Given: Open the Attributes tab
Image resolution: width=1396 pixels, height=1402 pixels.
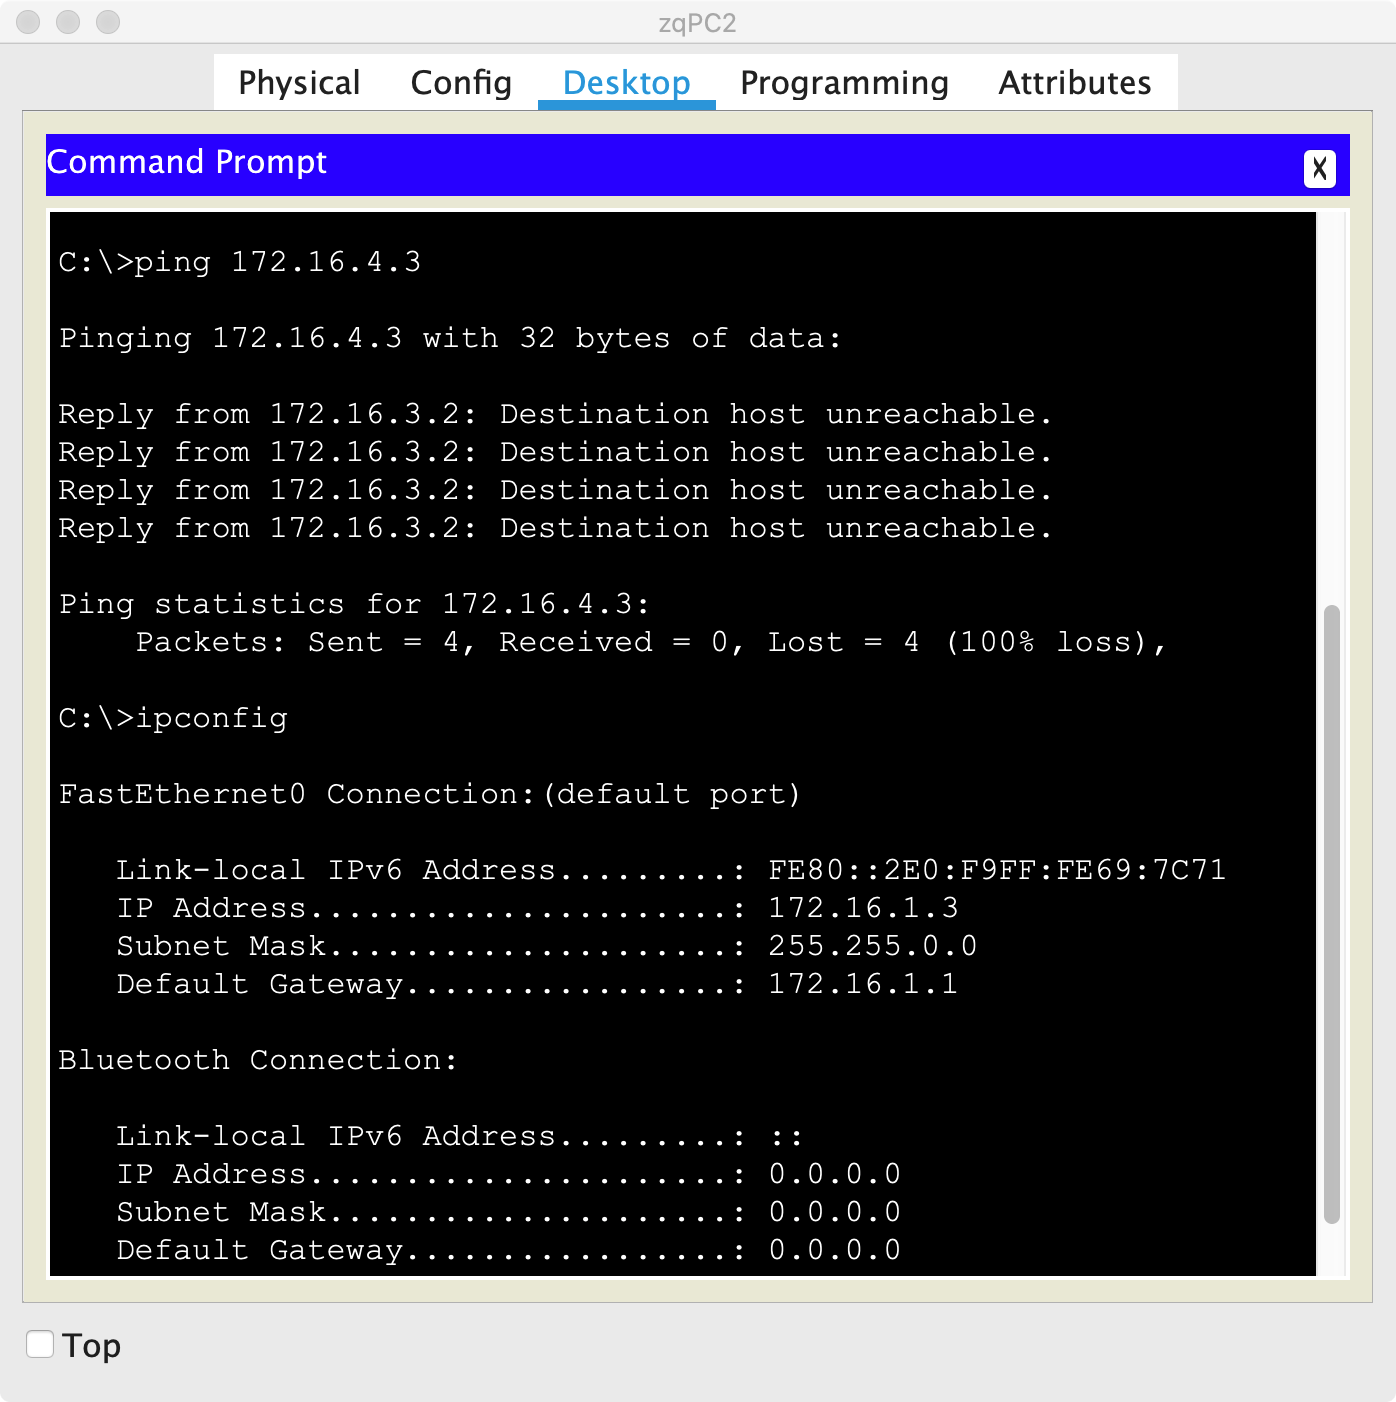Looking at the screenshot, I should coord(1075,82).
